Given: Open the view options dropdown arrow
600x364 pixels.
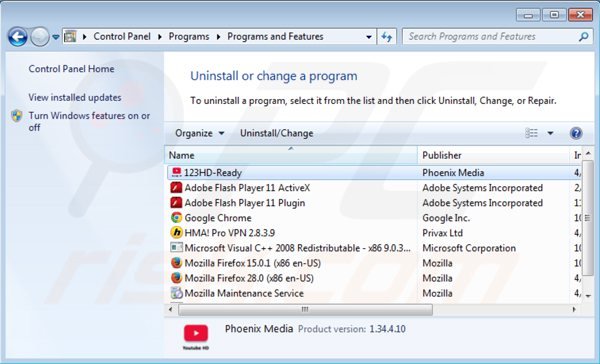Looking at the screenshot, I should click(x=550, y=133).
